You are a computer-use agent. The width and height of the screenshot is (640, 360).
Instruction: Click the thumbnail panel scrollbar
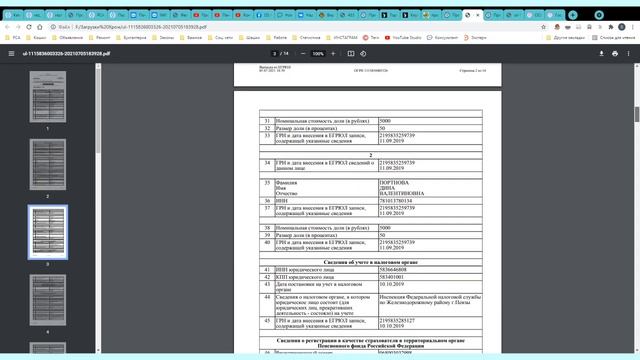(x=98, y=110)
